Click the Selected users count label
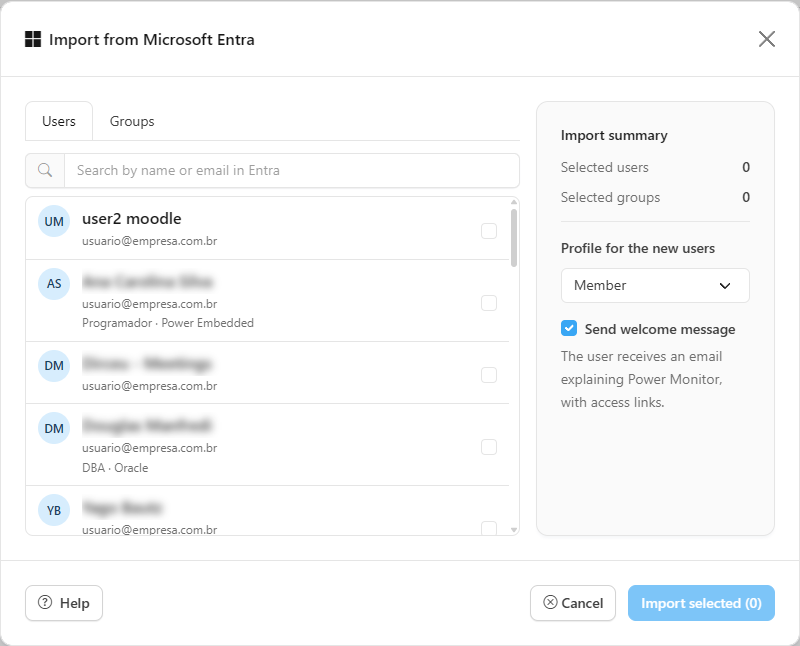This screenshot has width=800, height=646. (x=605, y=167)
